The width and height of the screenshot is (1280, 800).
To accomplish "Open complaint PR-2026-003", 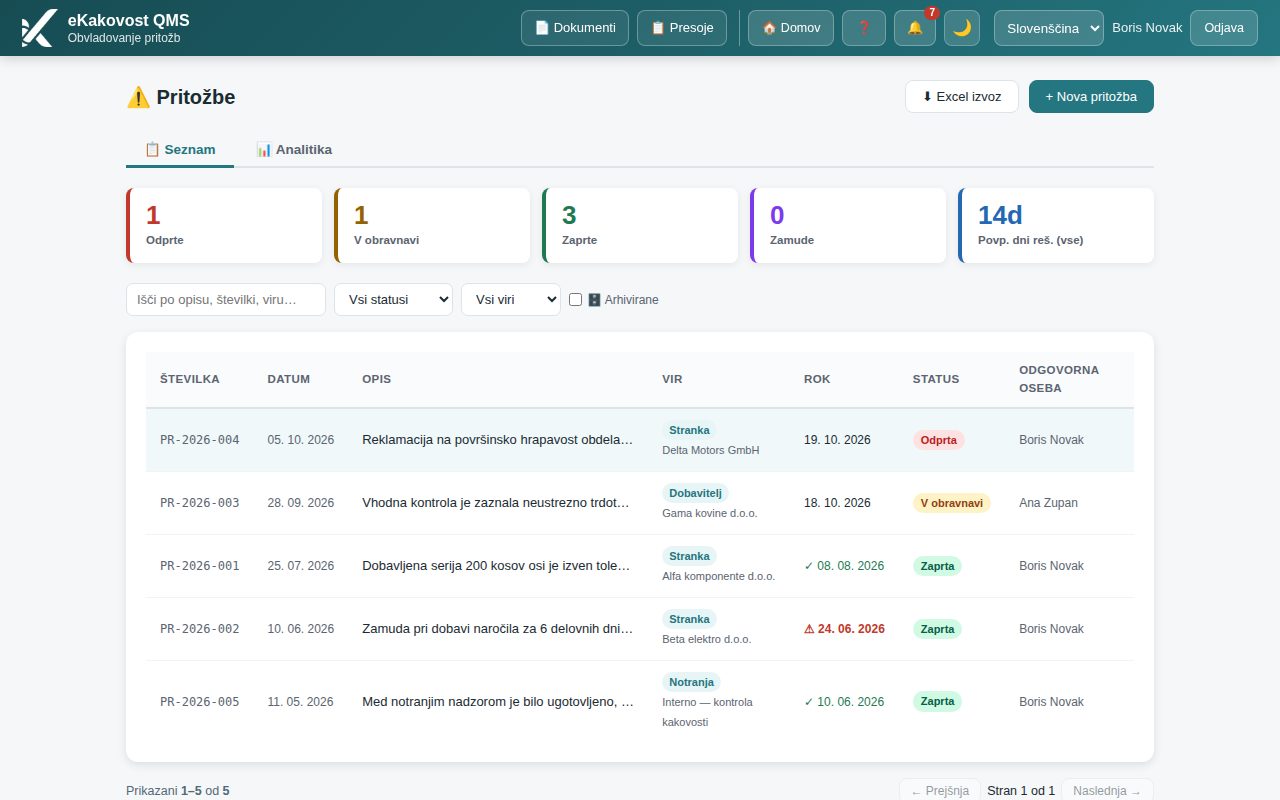I will pyautogui.click(x=640, y=503).
